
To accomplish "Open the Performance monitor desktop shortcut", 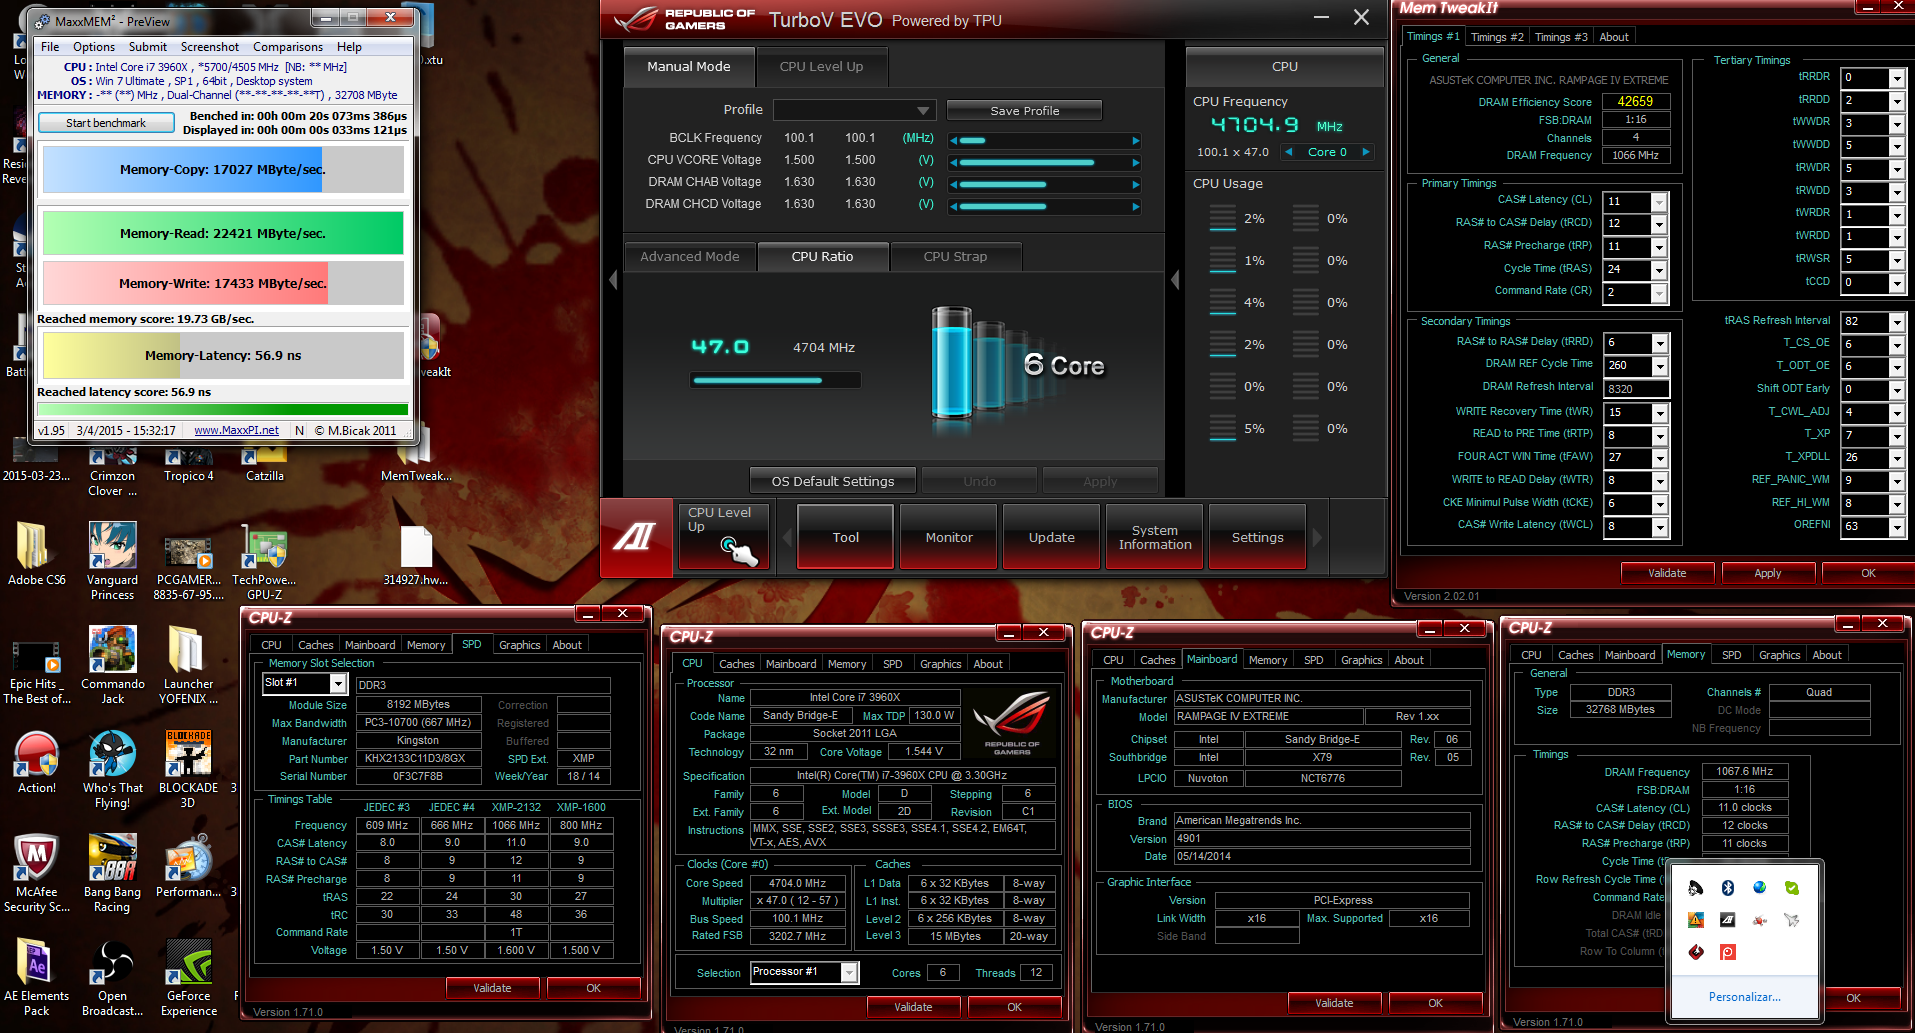I will coord(188,866).
